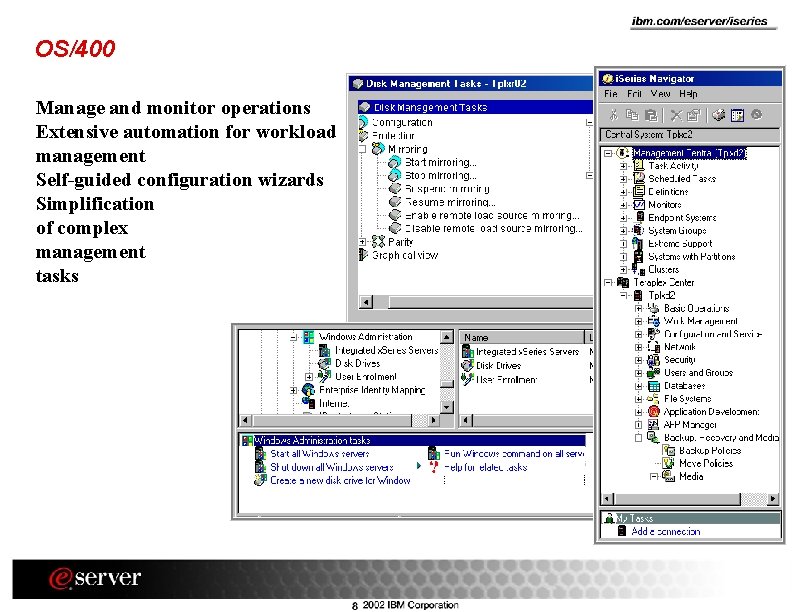
Task: Open the Help menu in iSeries Navigator
Action: tap(688, 94)
